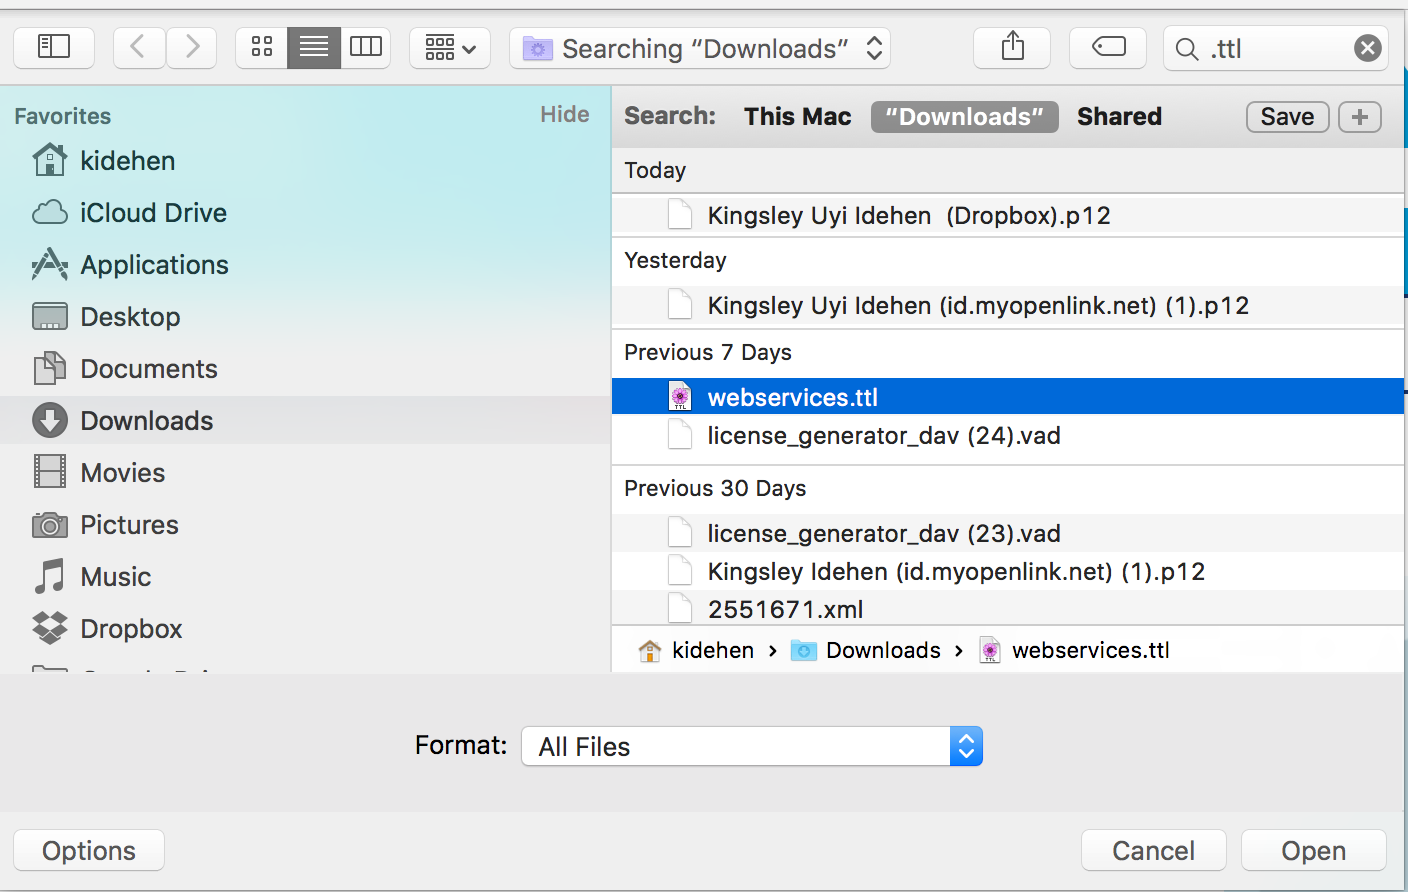1408x892 pixels.
Task: Select Downloads in the sidebar
Action: click(305, 420)
